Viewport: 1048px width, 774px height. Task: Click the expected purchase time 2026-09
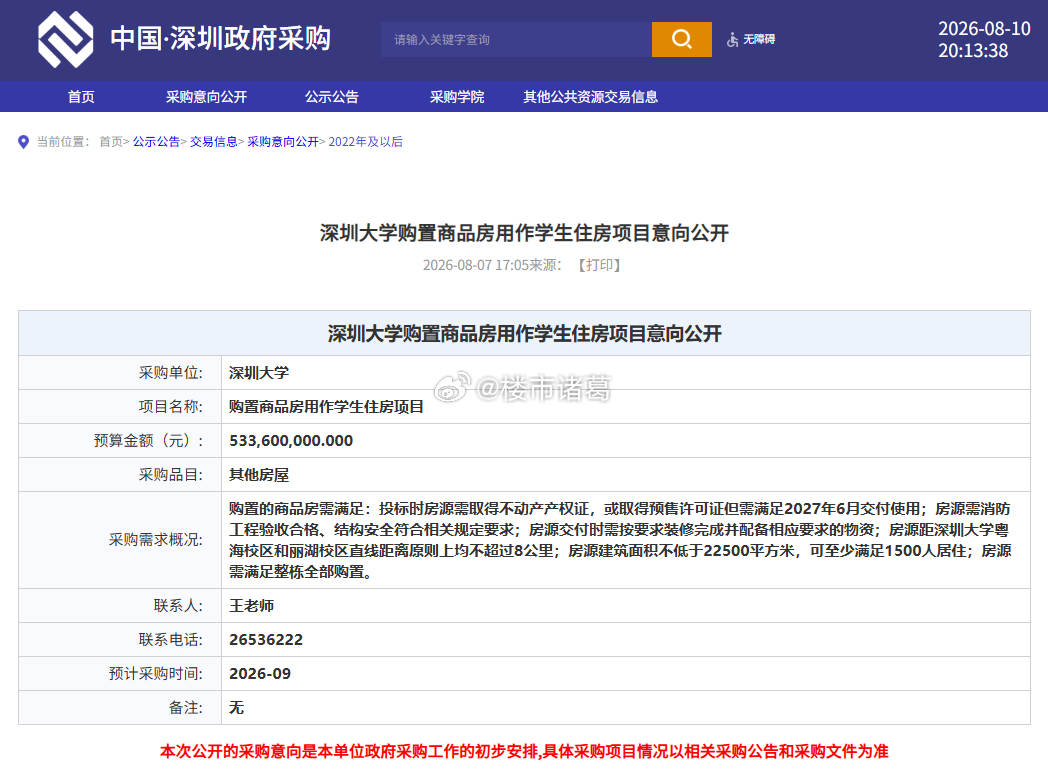point(260,674)
